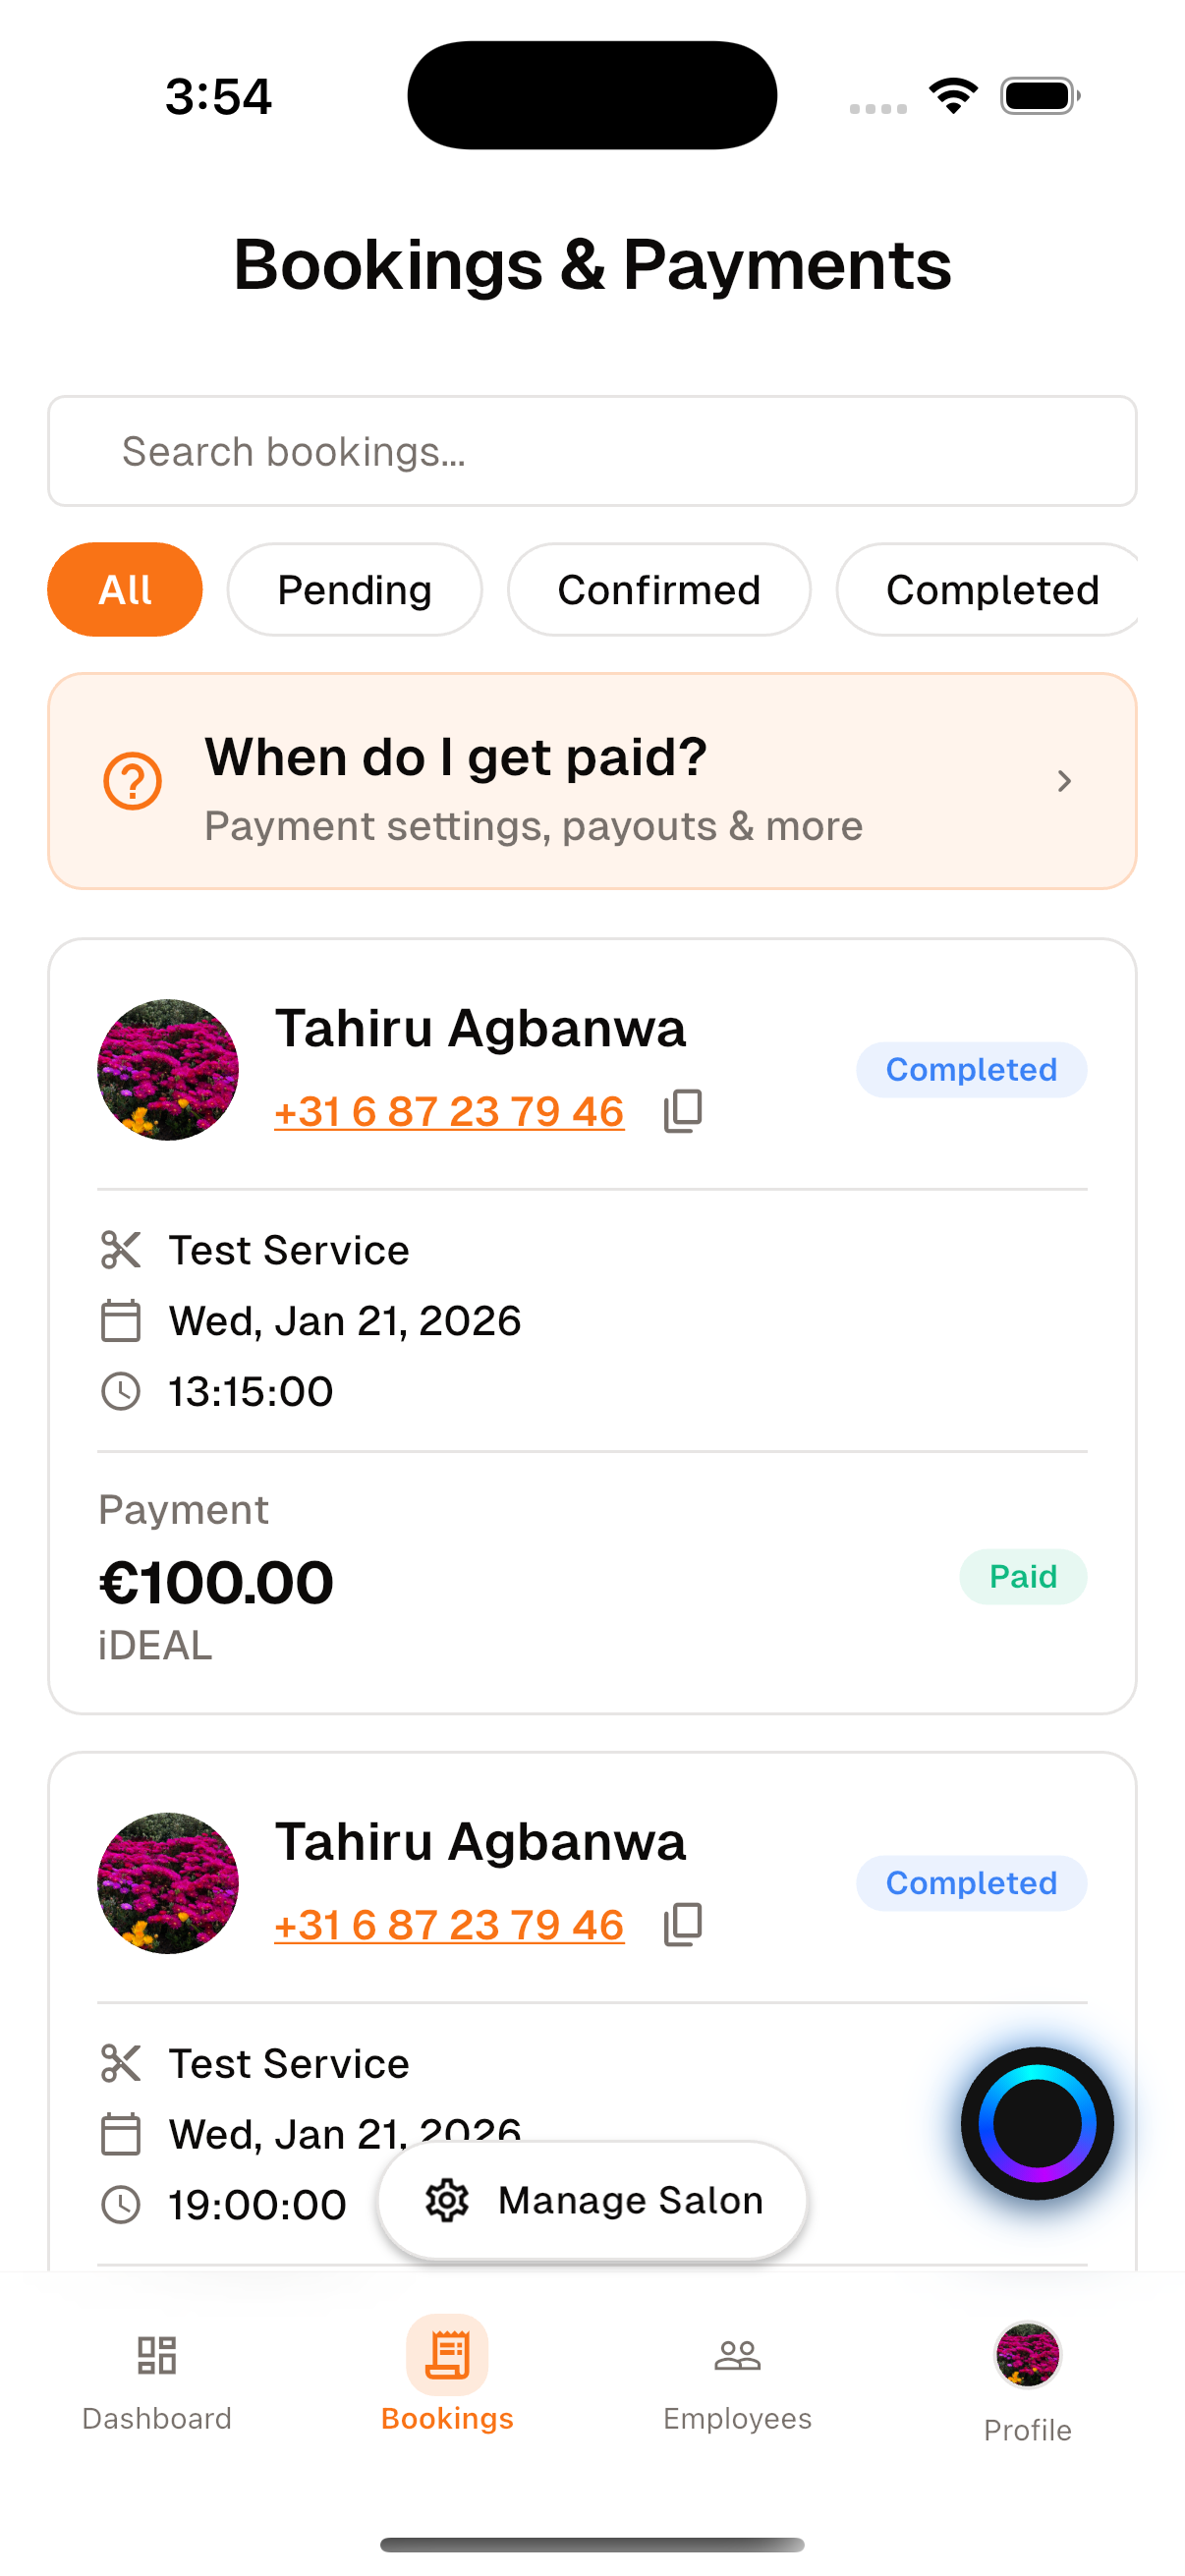Focus the Search bookings field

592,452
